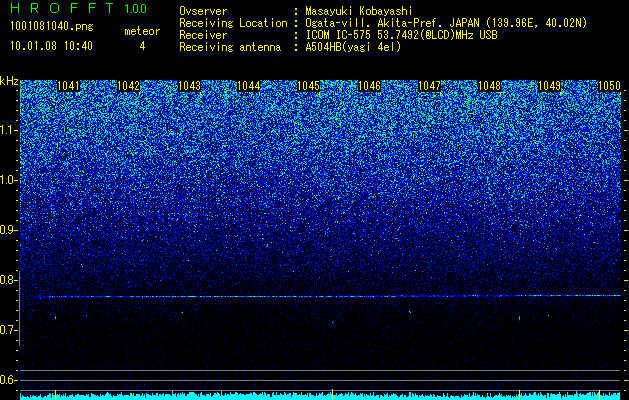
Task: Click the 'Receiving Location' label
Action: (x=233, y=23)
